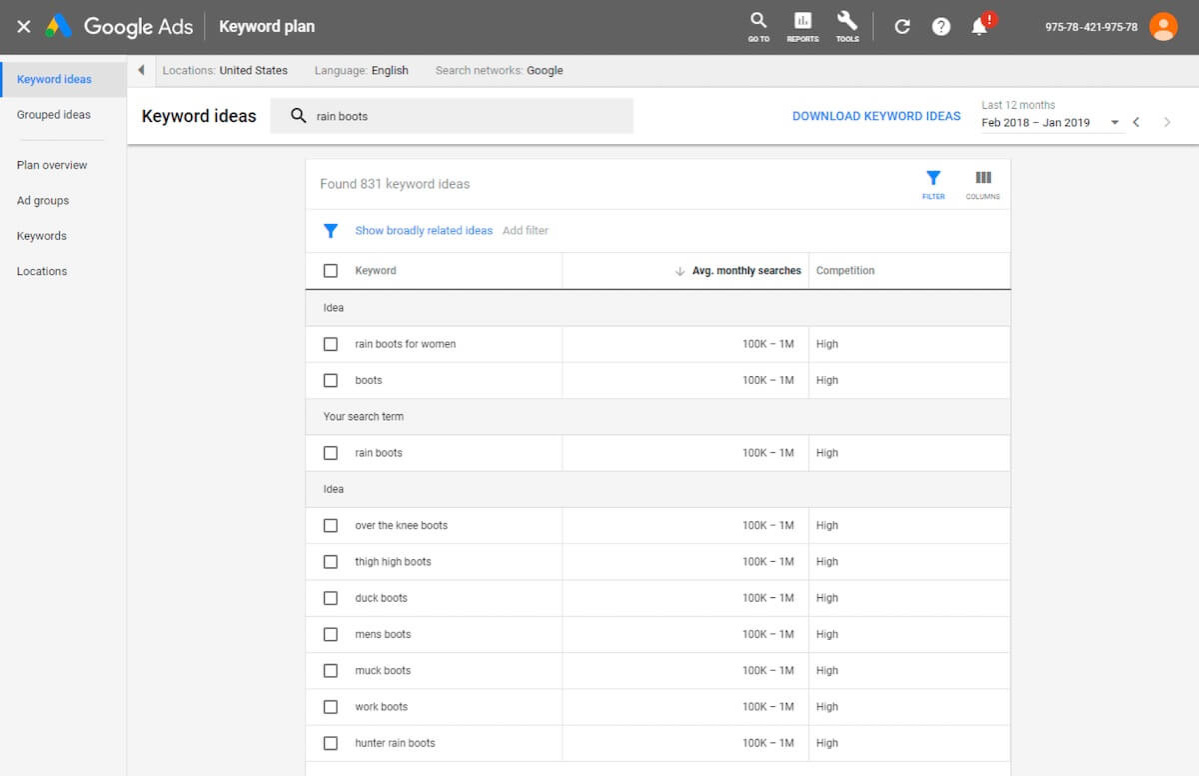Screen dimensions: 1199x776
Task: Click the refresh icon in header
Action: (x=902, y=27)
